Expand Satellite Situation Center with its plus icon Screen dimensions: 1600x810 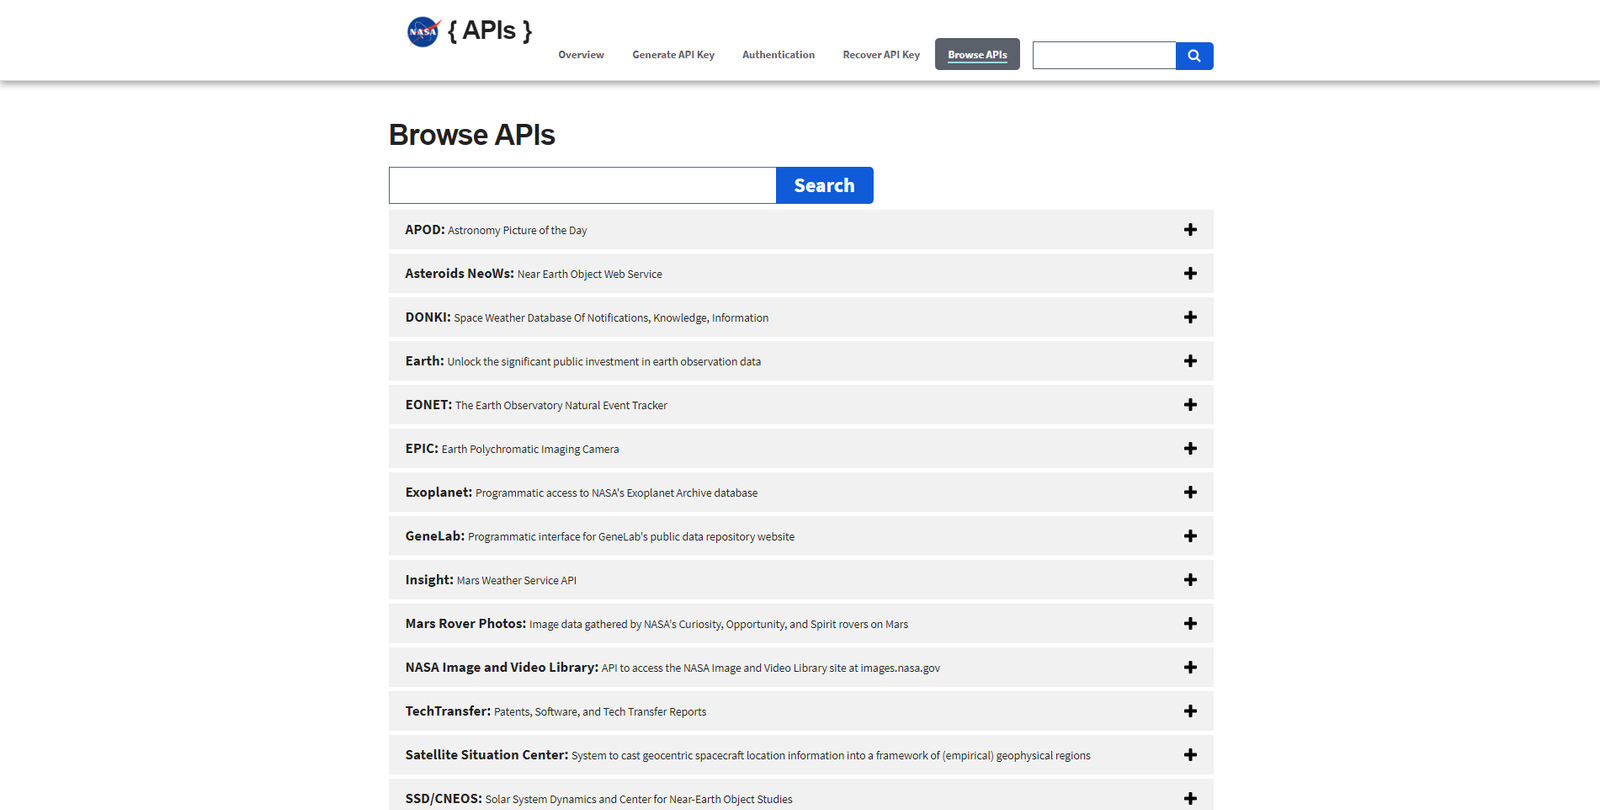coord(1190,755)
